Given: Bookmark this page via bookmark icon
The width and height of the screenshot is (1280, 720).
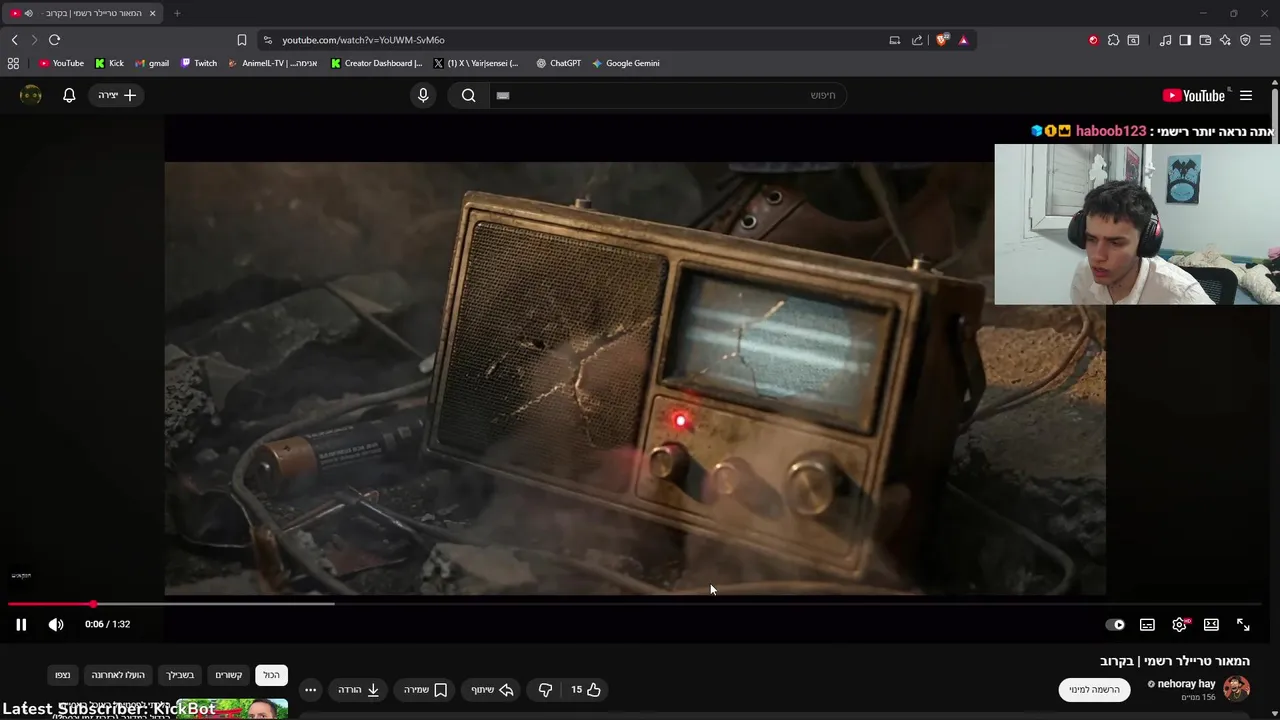Looking at the screenshot, I should [x=242, y=40].
